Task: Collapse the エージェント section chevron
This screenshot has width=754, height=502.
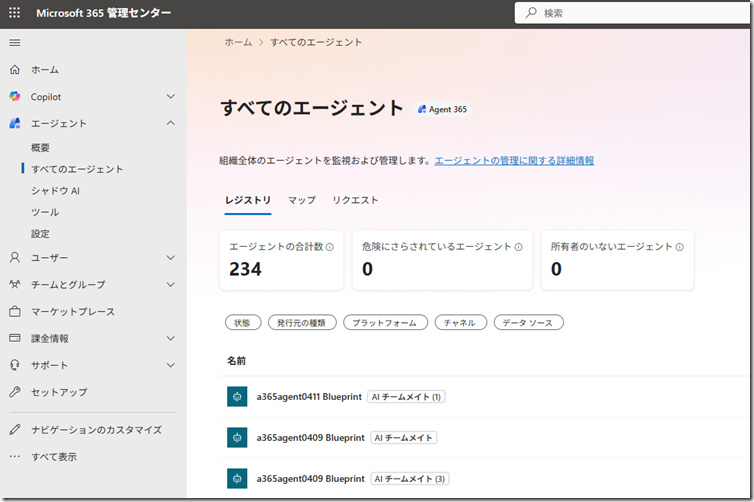Action: (x=171, y=123)
